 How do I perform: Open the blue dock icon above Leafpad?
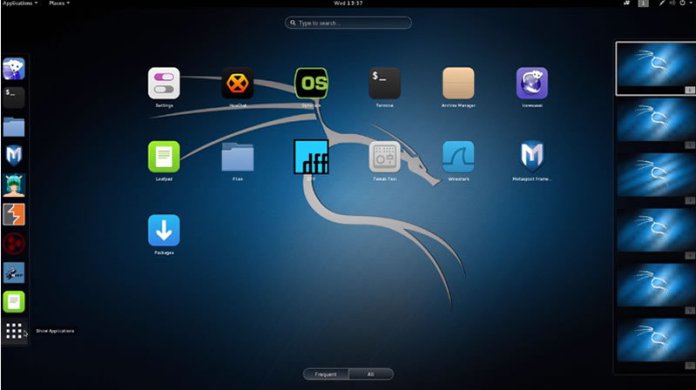(x=14, y=272)
